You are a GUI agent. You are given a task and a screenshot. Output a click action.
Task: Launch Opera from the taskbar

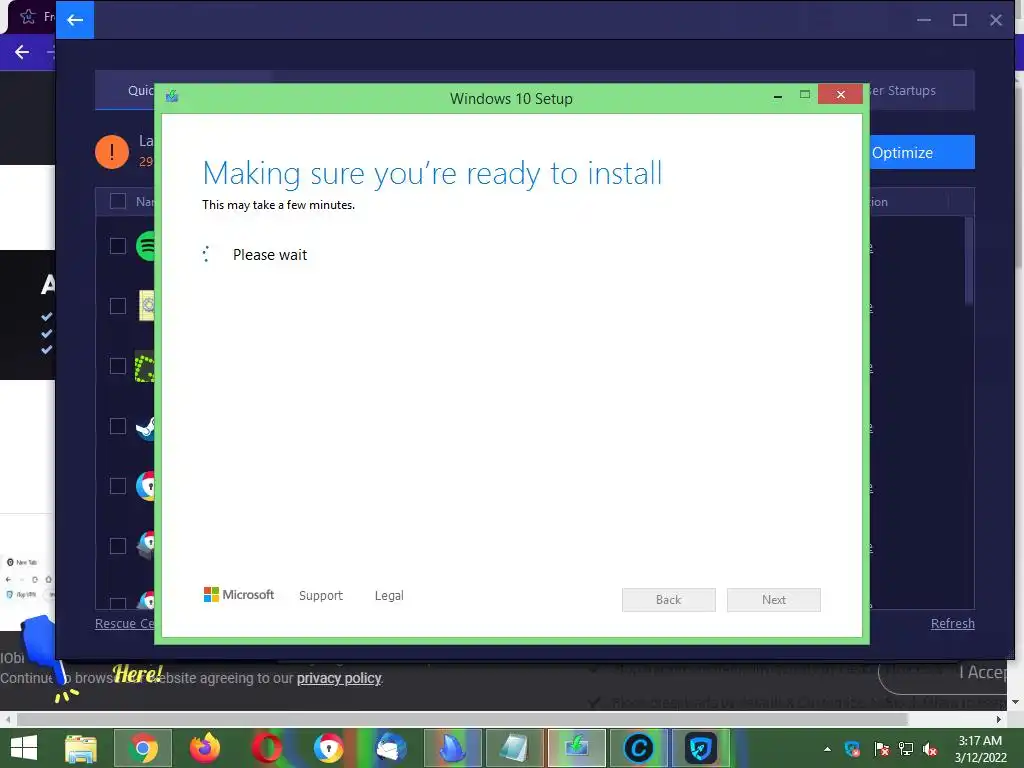pyautogui.click(x=267, y=748)
